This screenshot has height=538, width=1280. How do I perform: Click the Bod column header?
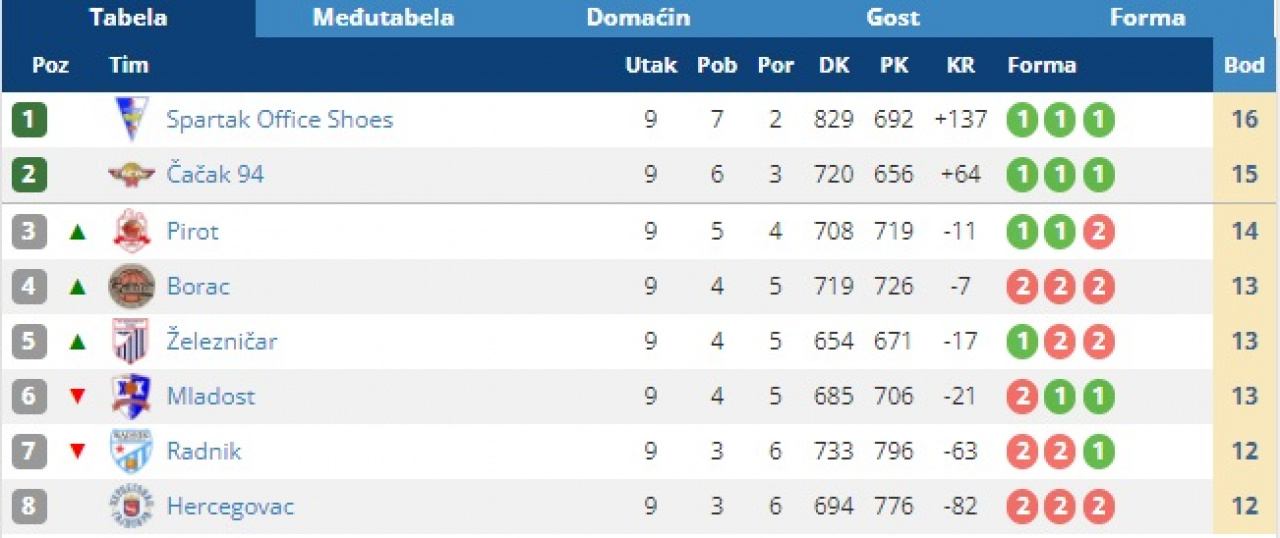[x=1245, y=66]
